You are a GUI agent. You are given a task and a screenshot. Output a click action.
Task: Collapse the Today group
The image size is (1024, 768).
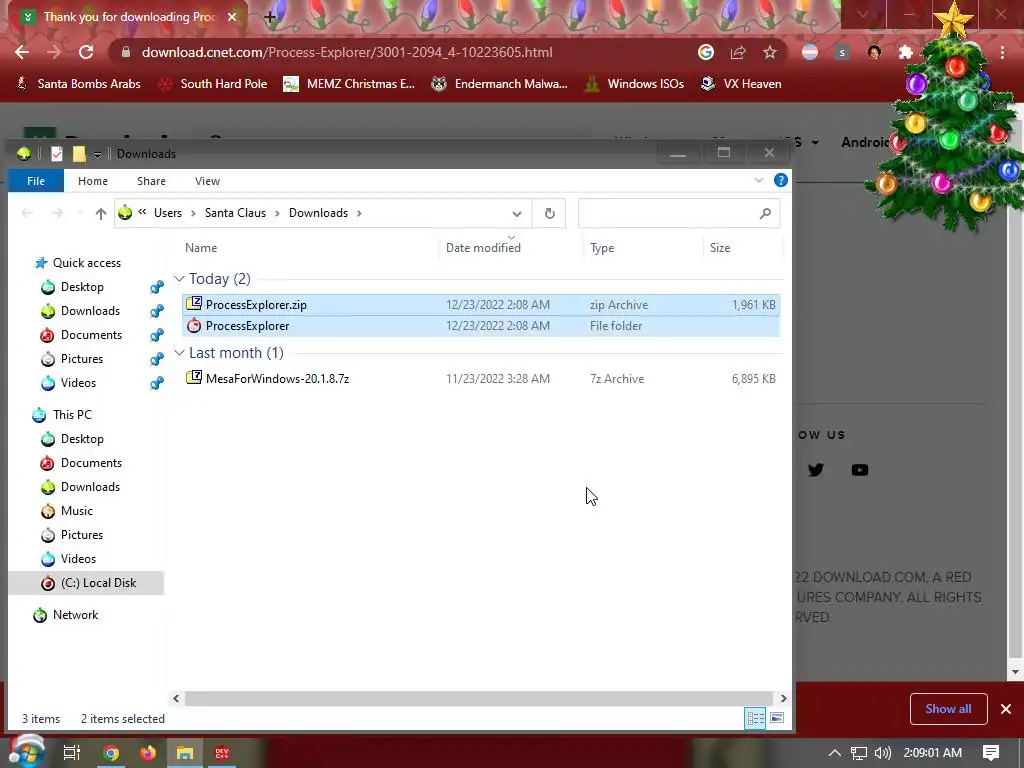(x=179, y=279)
